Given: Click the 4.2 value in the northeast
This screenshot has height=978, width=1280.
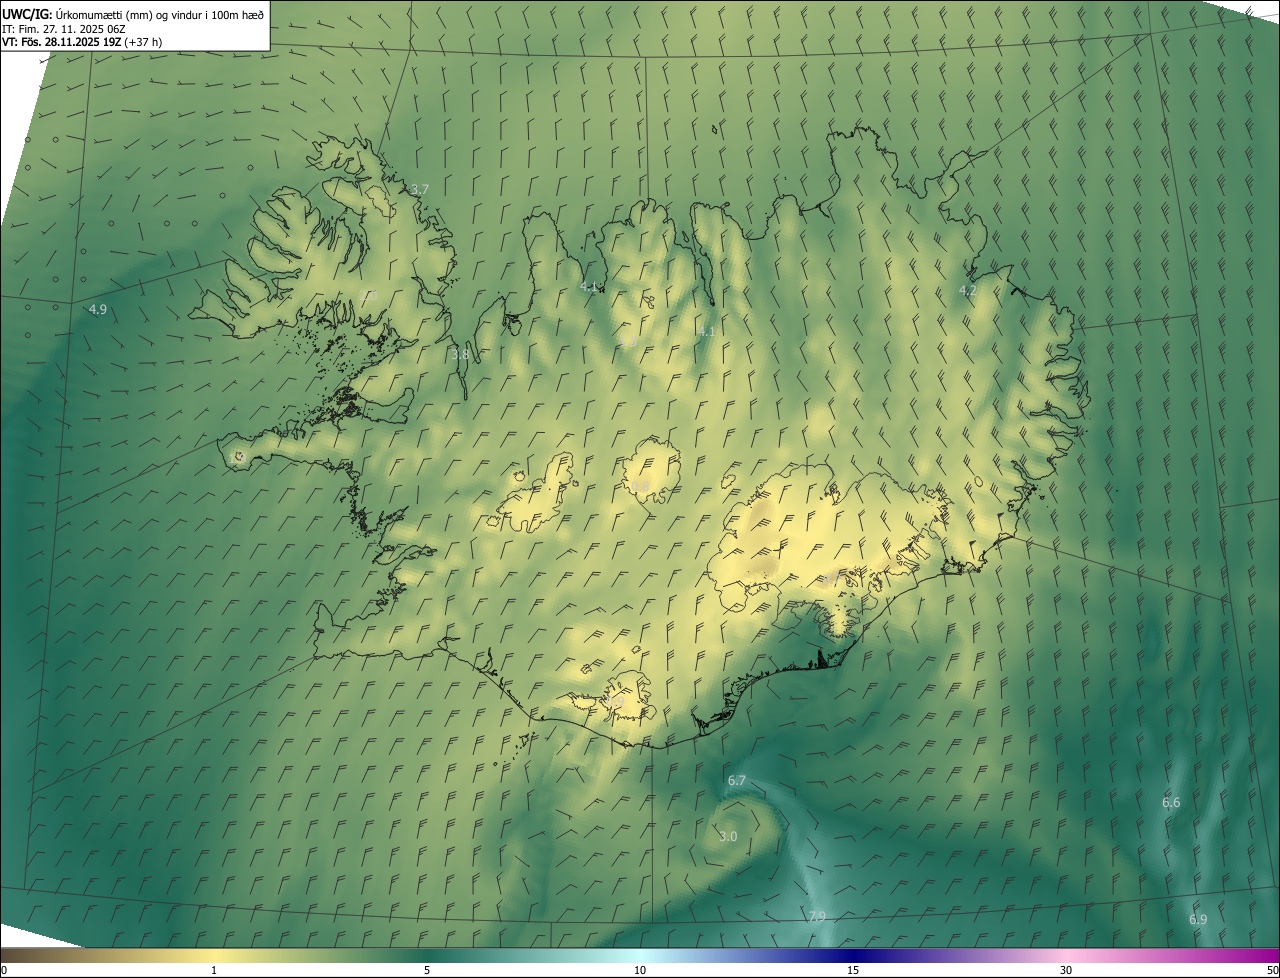Looking at the screenshot, I should 967,291.
